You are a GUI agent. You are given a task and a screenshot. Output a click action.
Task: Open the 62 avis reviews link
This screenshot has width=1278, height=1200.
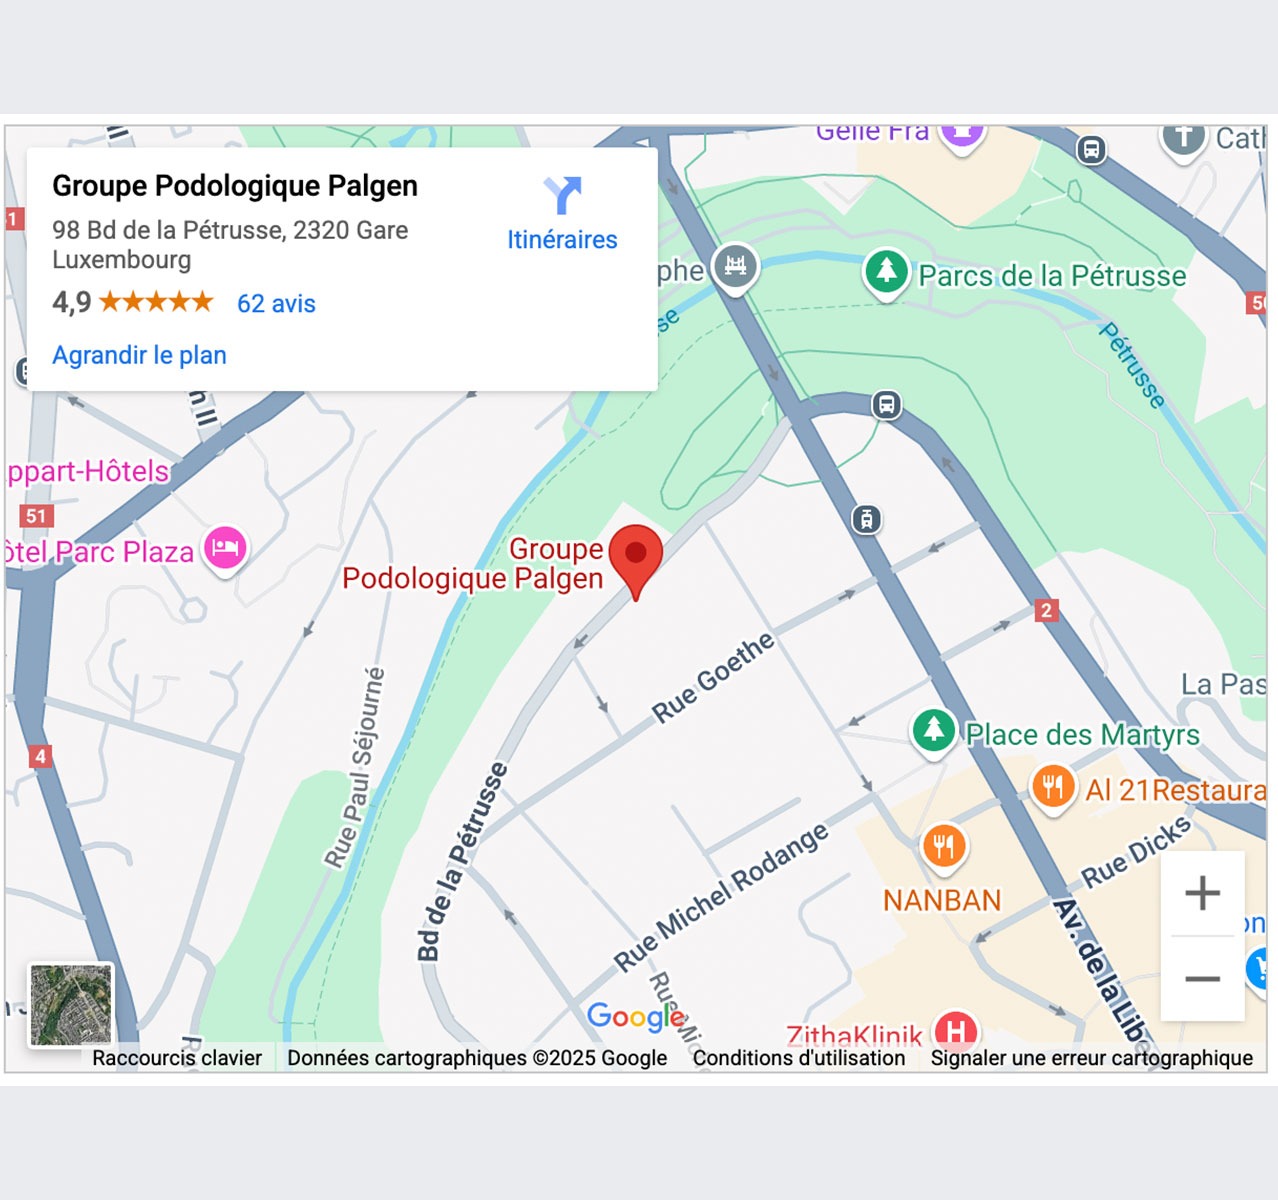276,304
